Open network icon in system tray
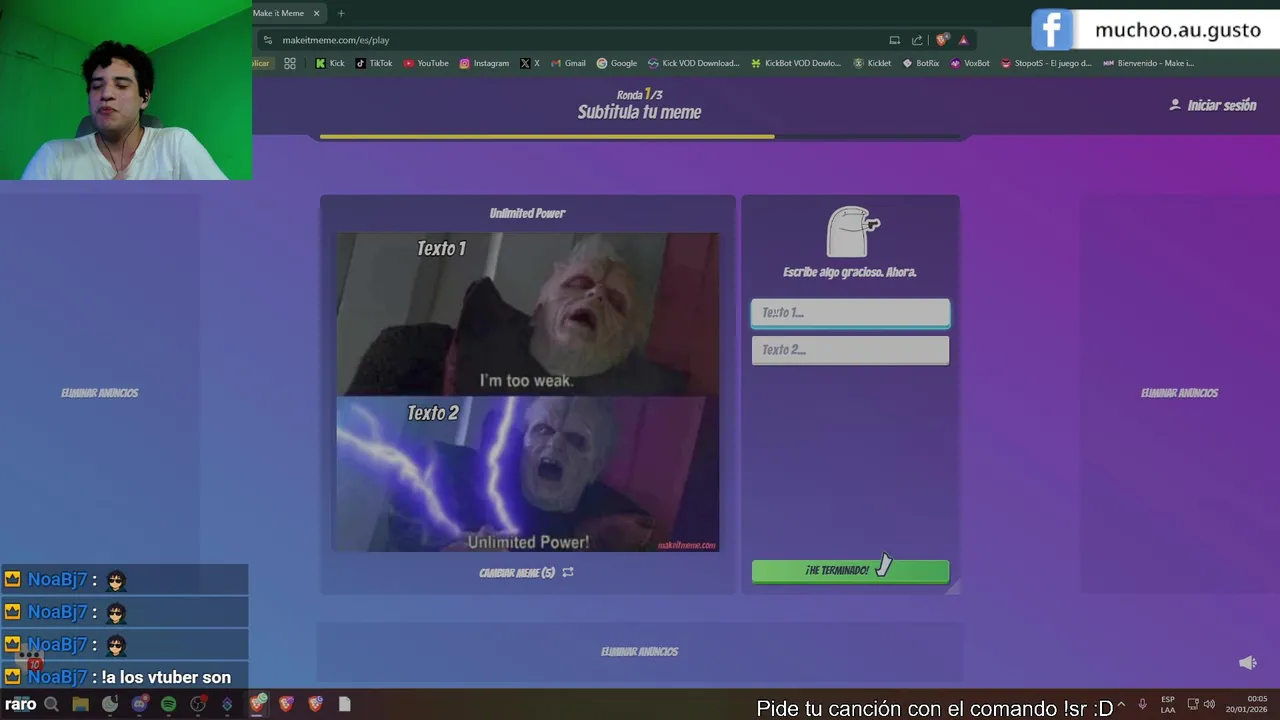1280x720 pixels. pyautogui.click(x=1192, y=704)
